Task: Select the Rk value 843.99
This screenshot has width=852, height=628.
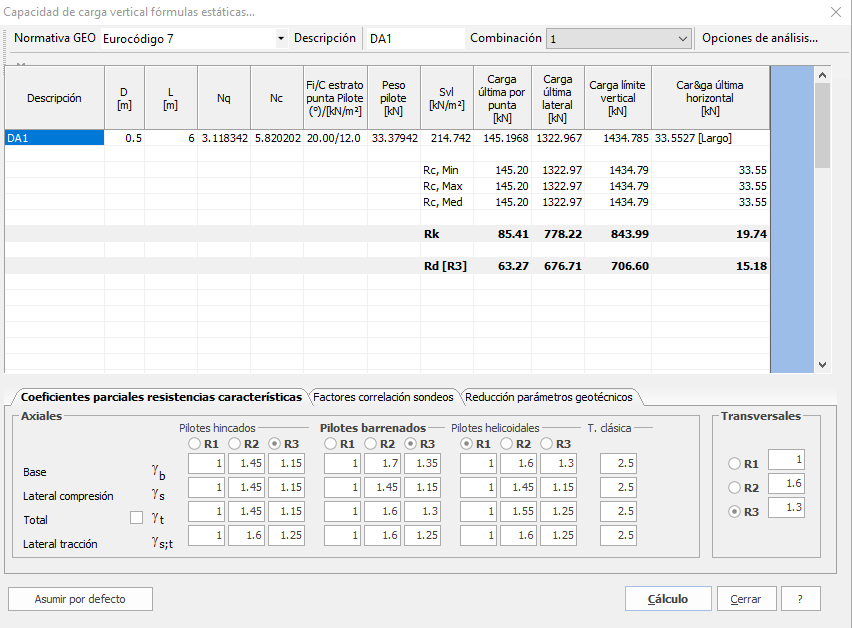Action: 618,234
